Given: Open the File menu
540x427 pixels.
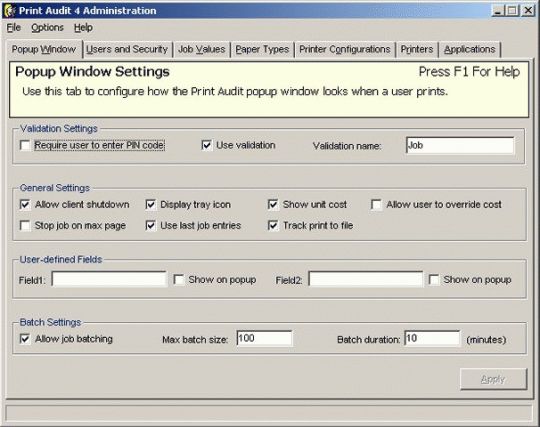Looking at the screenshot, I should [14, 28].
